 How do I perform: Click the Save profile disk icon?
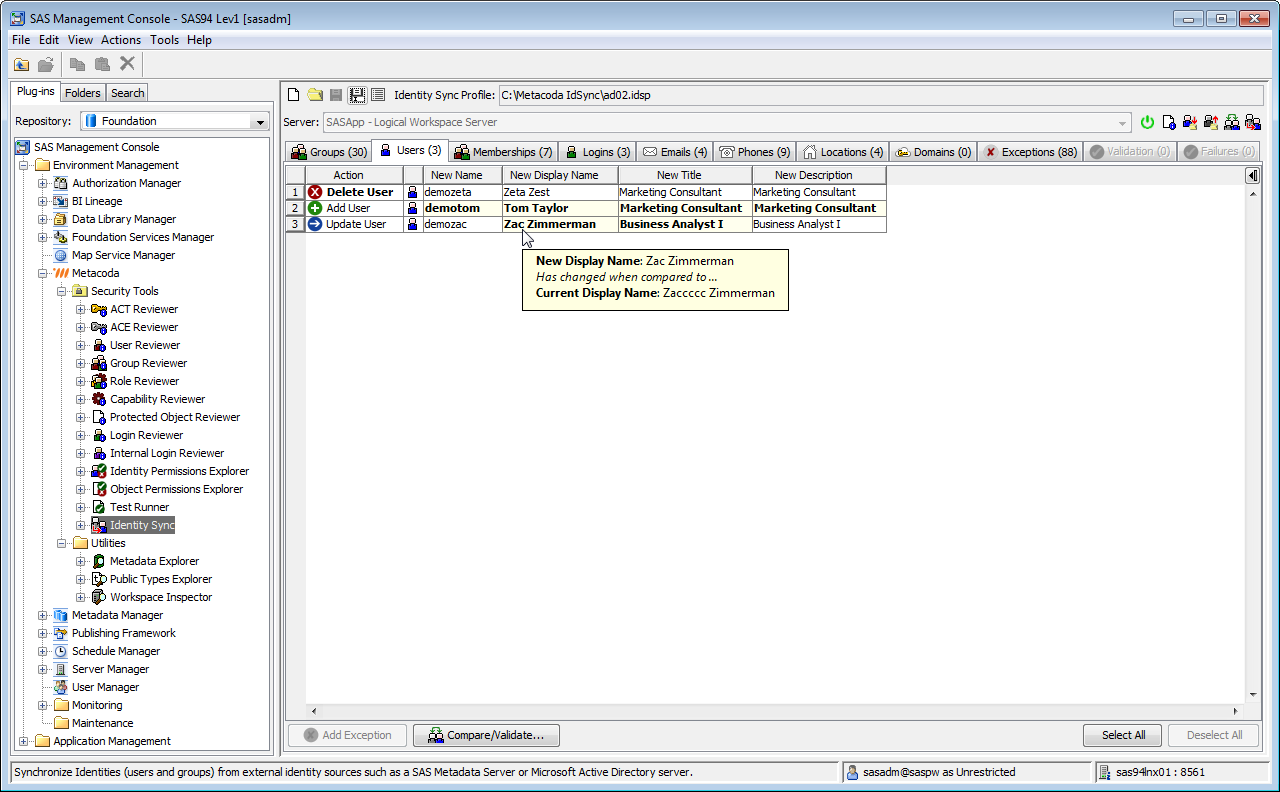click(336, 95)
